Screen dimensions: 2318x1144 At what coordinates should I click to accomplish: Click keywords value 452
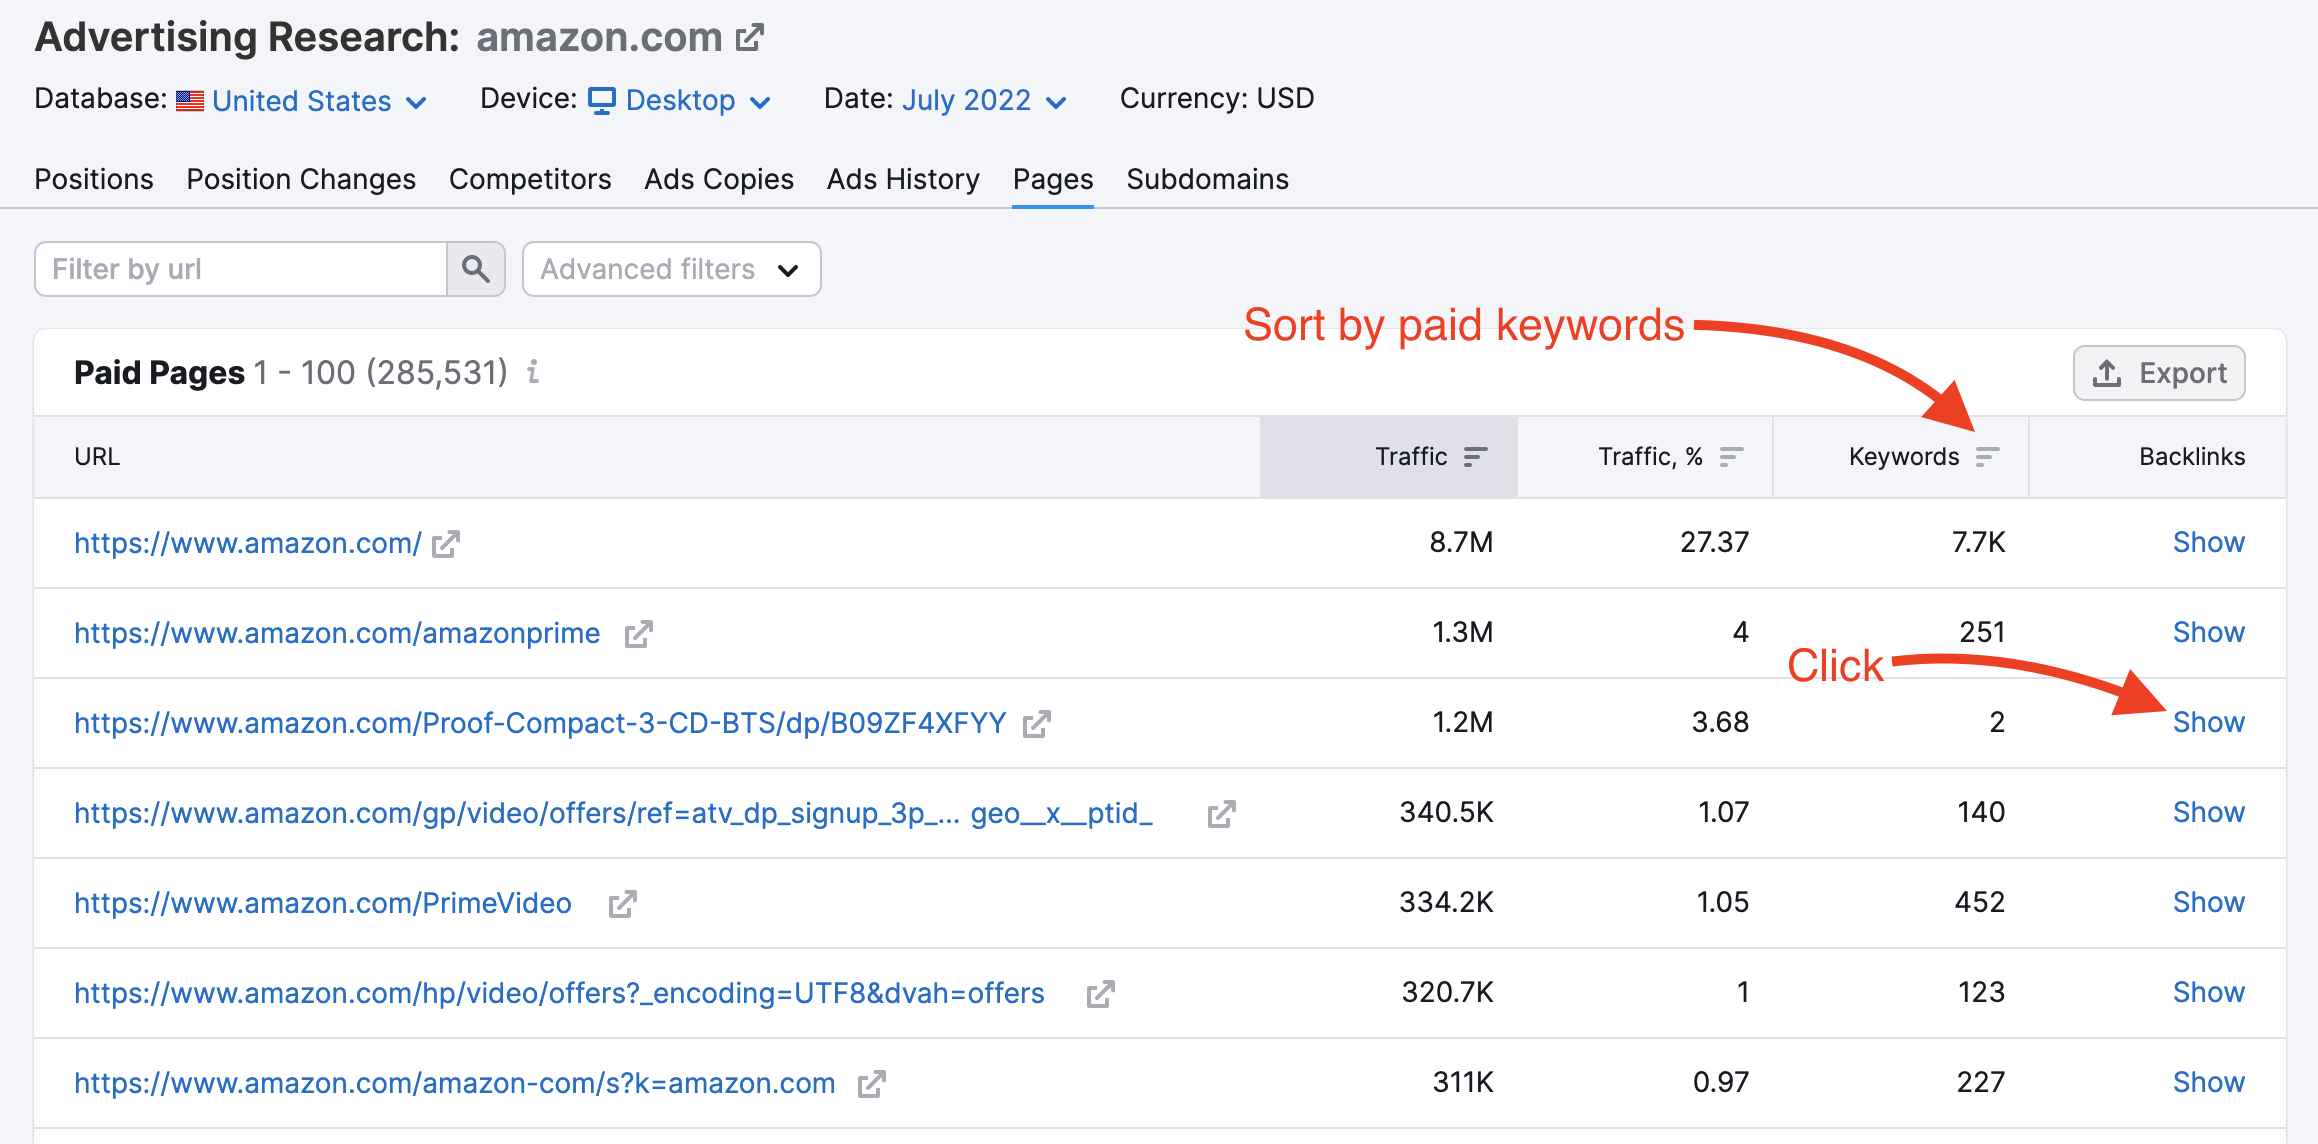tap(1980, 902)
